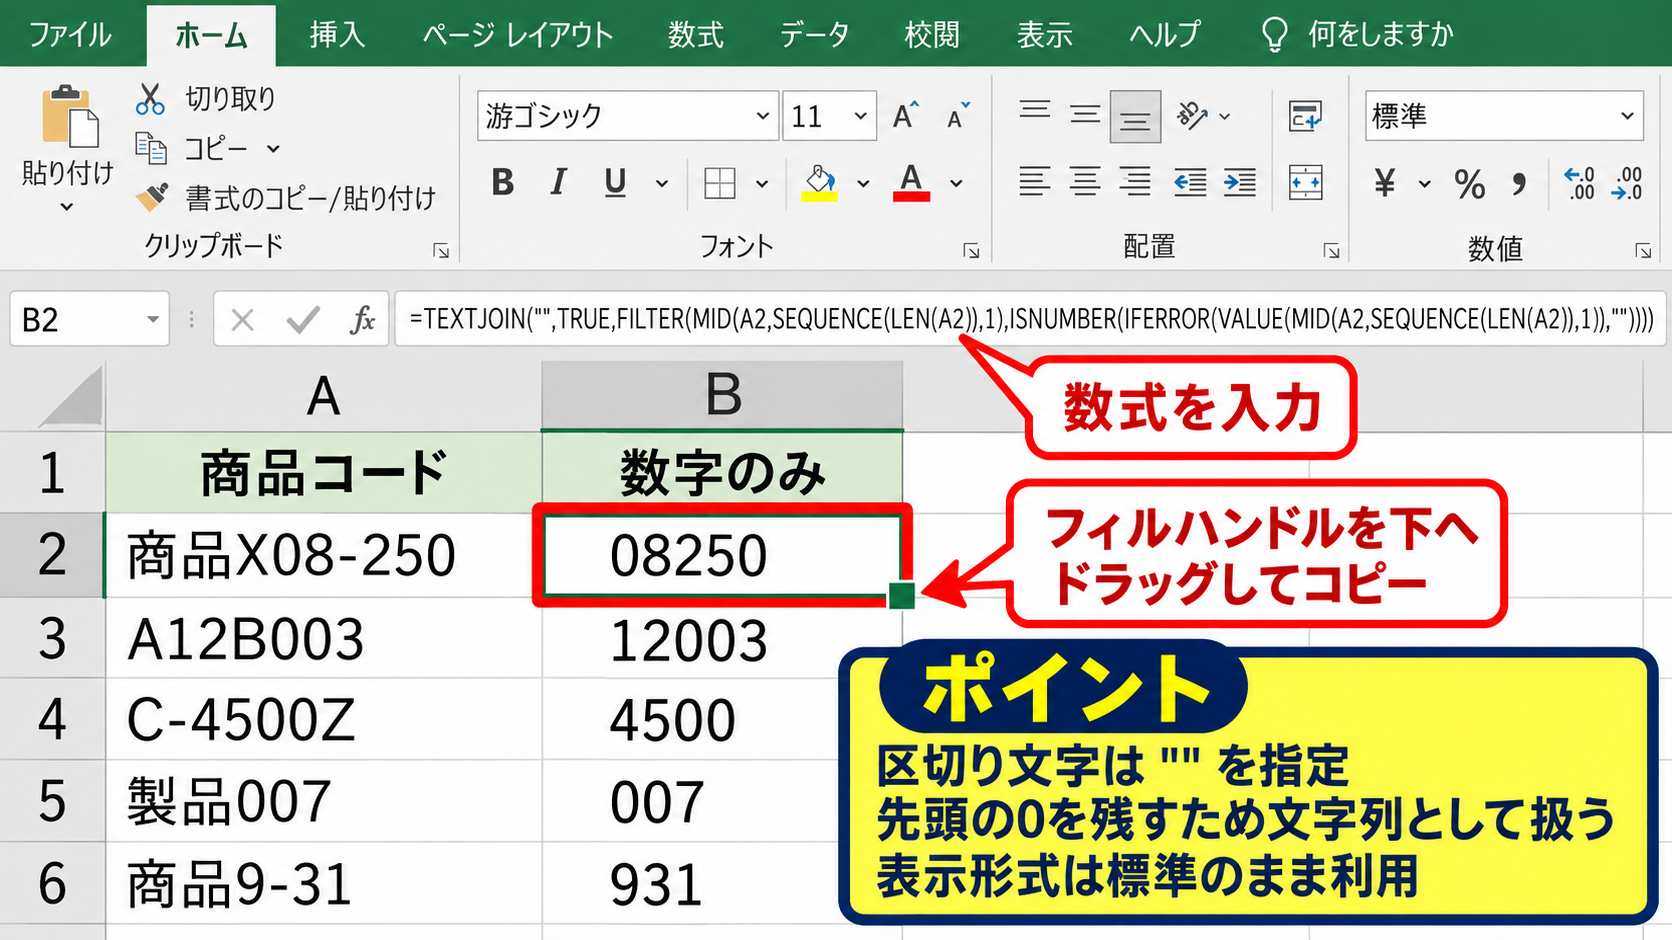This screenshot has width=1672, height=940.
Task: Open the ファイル tab
Action: coord(70,35)
